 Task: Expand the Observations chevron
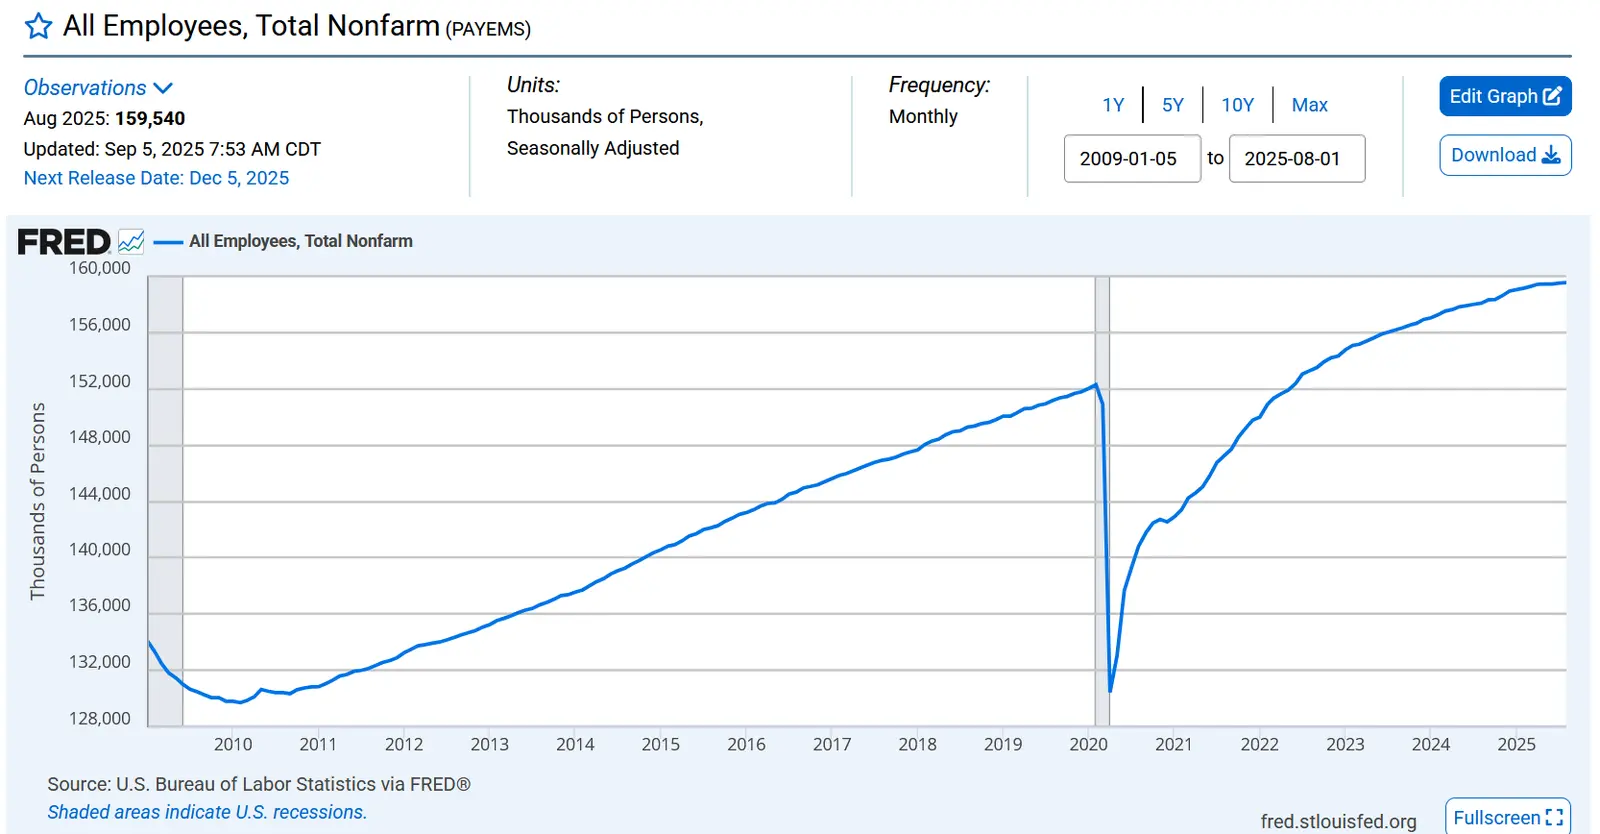coord(163,88)
